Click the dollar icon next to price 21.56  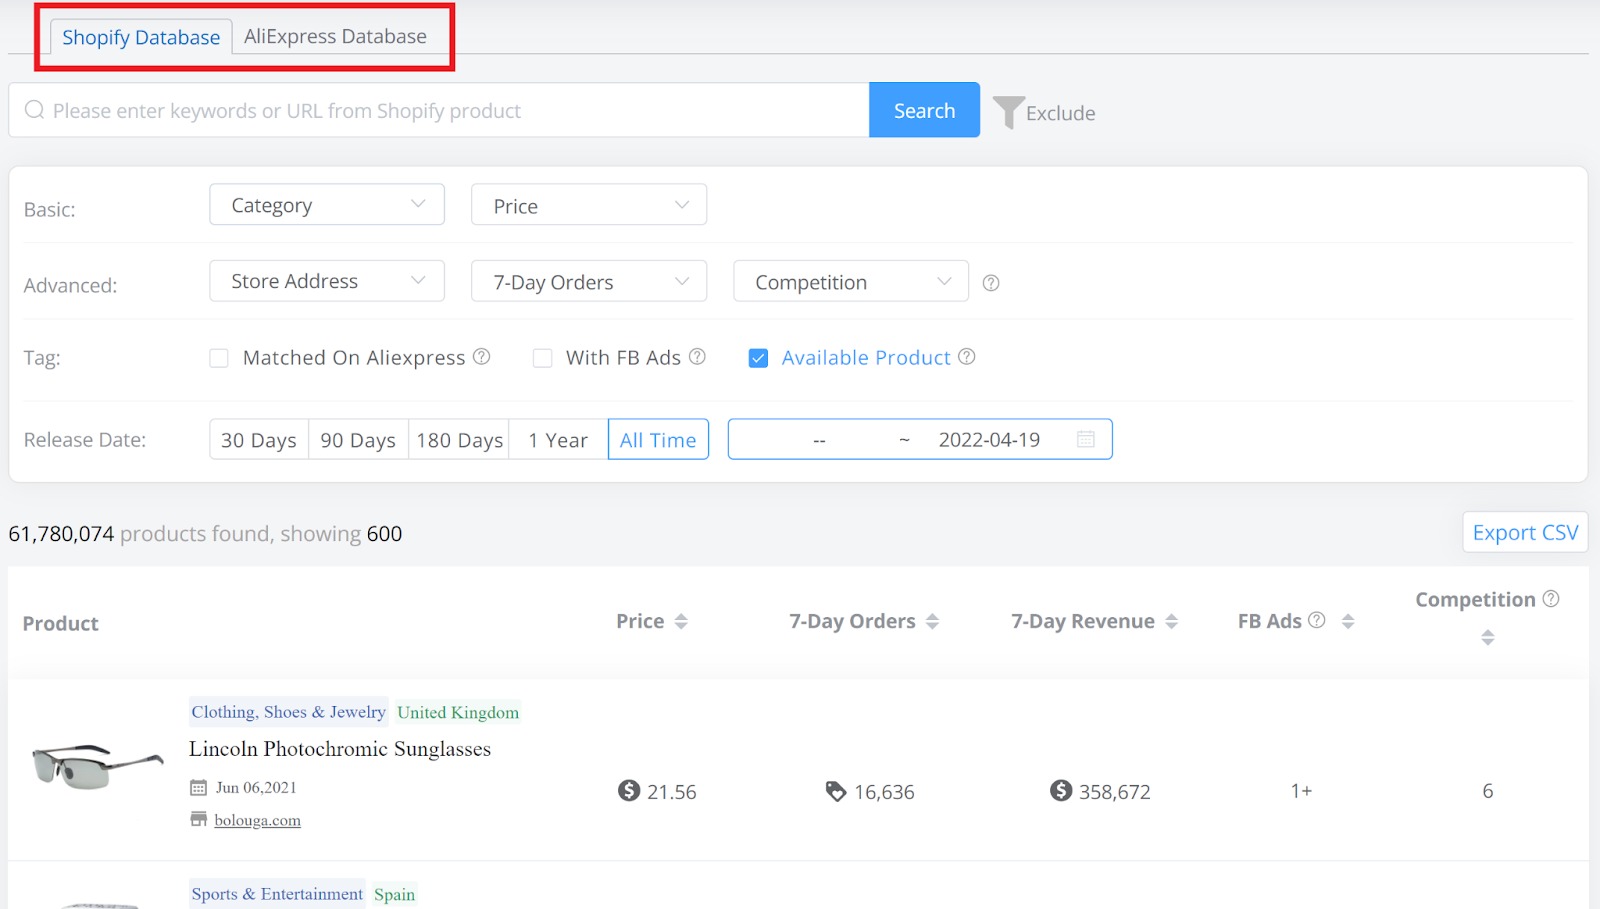628,791
